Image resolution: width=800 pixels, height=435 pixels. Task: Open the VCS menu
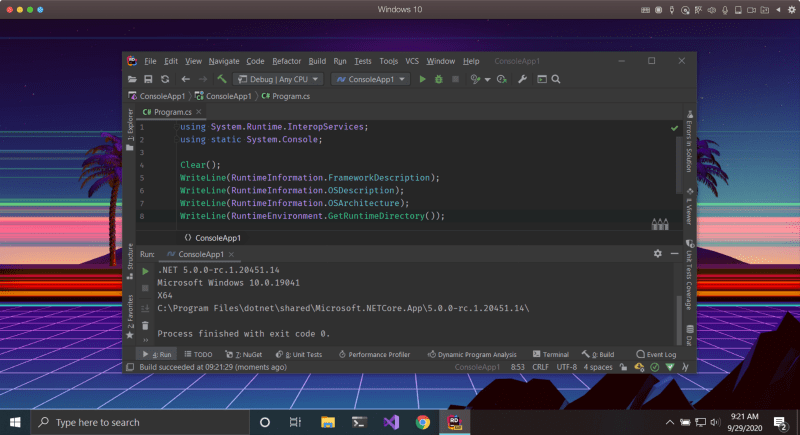click(412, 61)
